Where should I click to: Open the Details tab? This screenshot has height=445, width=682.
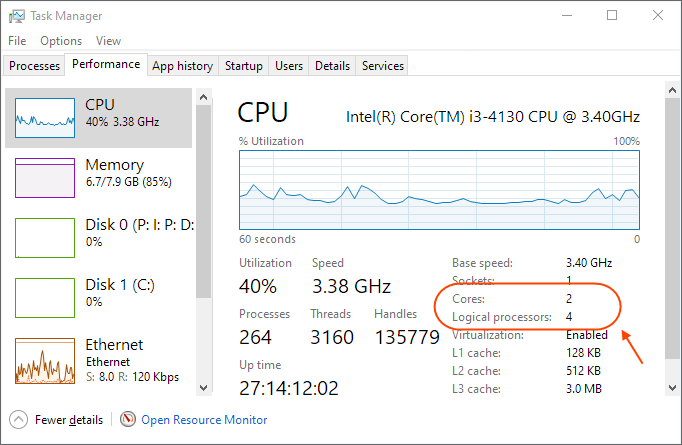click(x=332, y=66)
